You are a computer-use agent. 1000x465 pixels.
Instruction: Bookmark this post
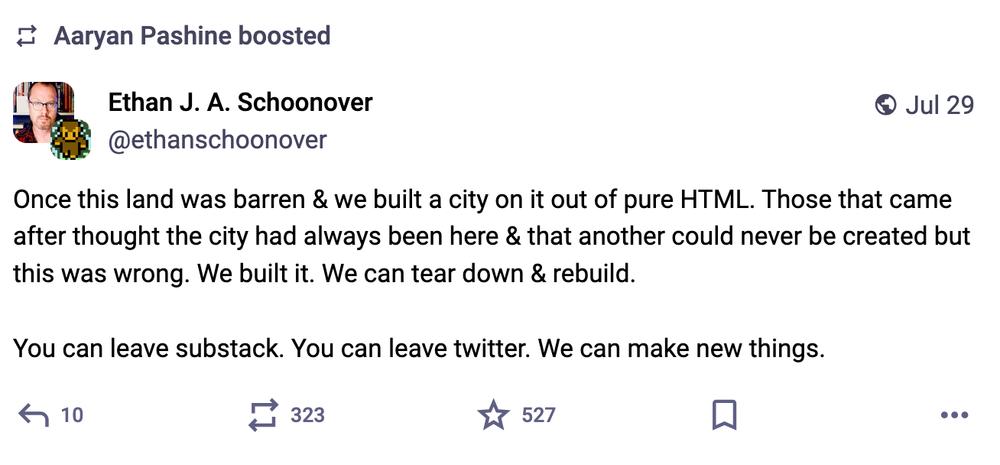coord(724,415)
